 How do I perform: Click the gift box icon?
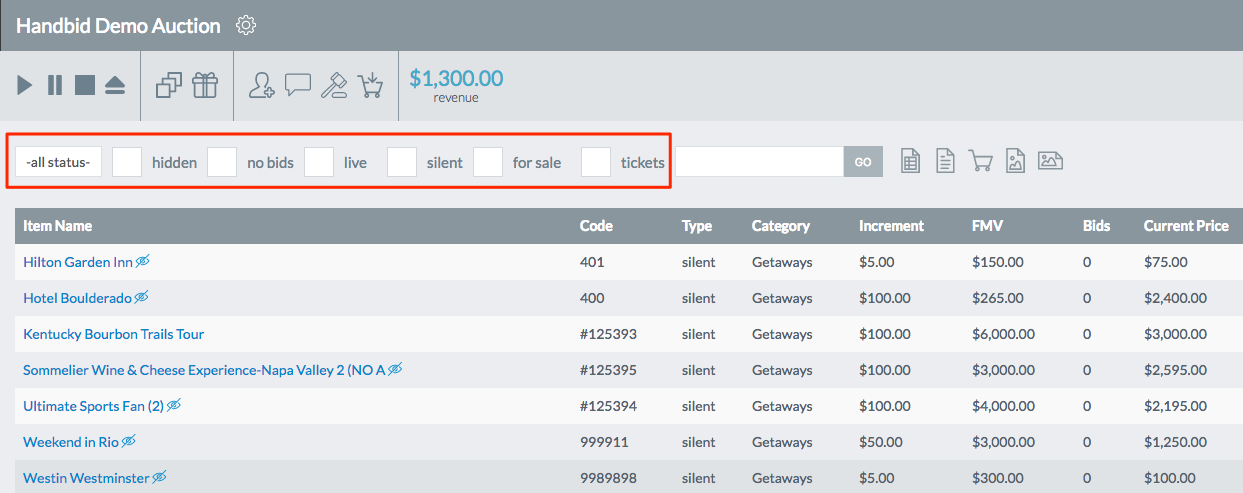tap(205, 85)
